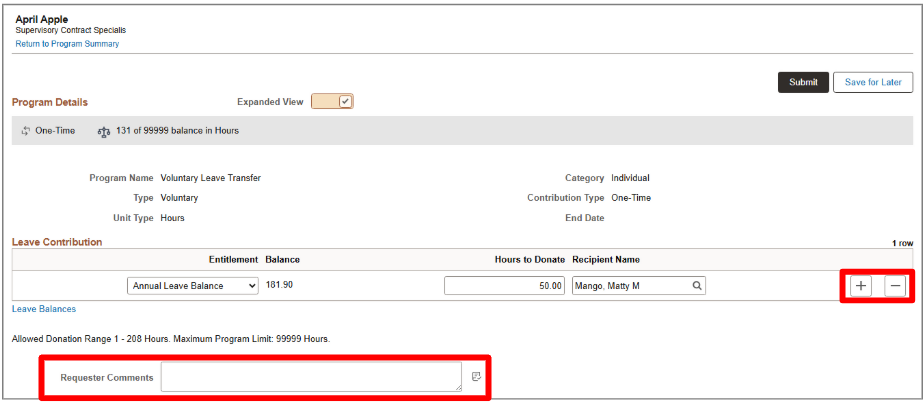
Task: Click the balance scale icon
Action: (x=104, y=131)
